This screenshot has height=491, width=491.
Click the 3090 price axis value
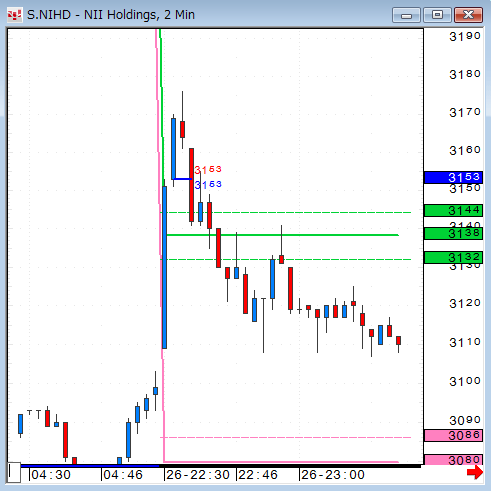(x=465, y=420)
